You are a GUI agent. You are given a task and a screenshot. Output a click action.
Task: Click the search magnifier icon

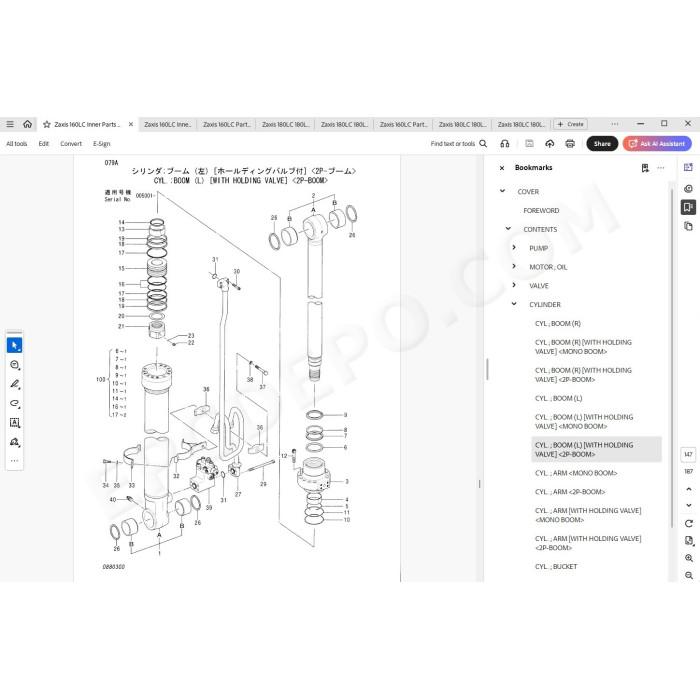[x=483, y=144]
